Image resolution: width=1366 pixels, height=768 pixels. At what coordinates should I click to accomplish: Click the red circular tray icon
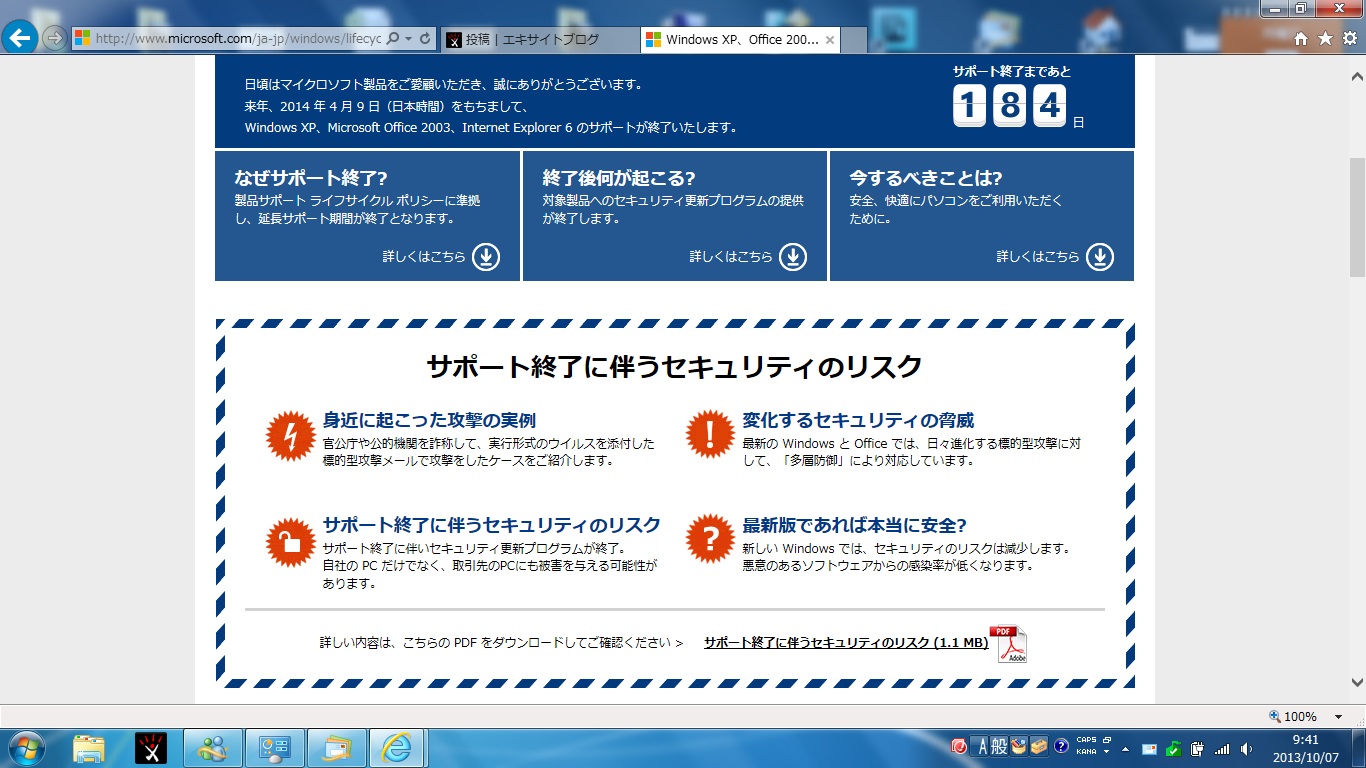959,746
